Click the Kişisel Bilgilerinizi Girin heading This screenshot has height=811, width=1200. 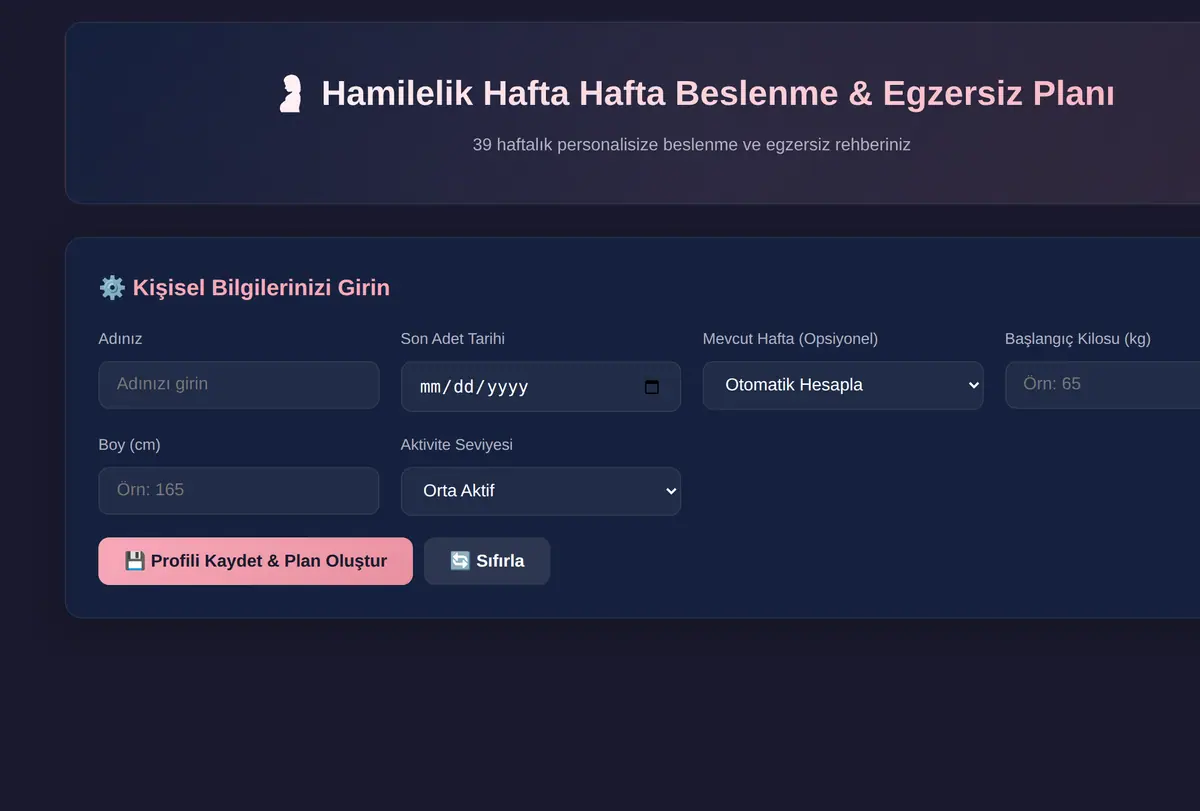point(261,288)
